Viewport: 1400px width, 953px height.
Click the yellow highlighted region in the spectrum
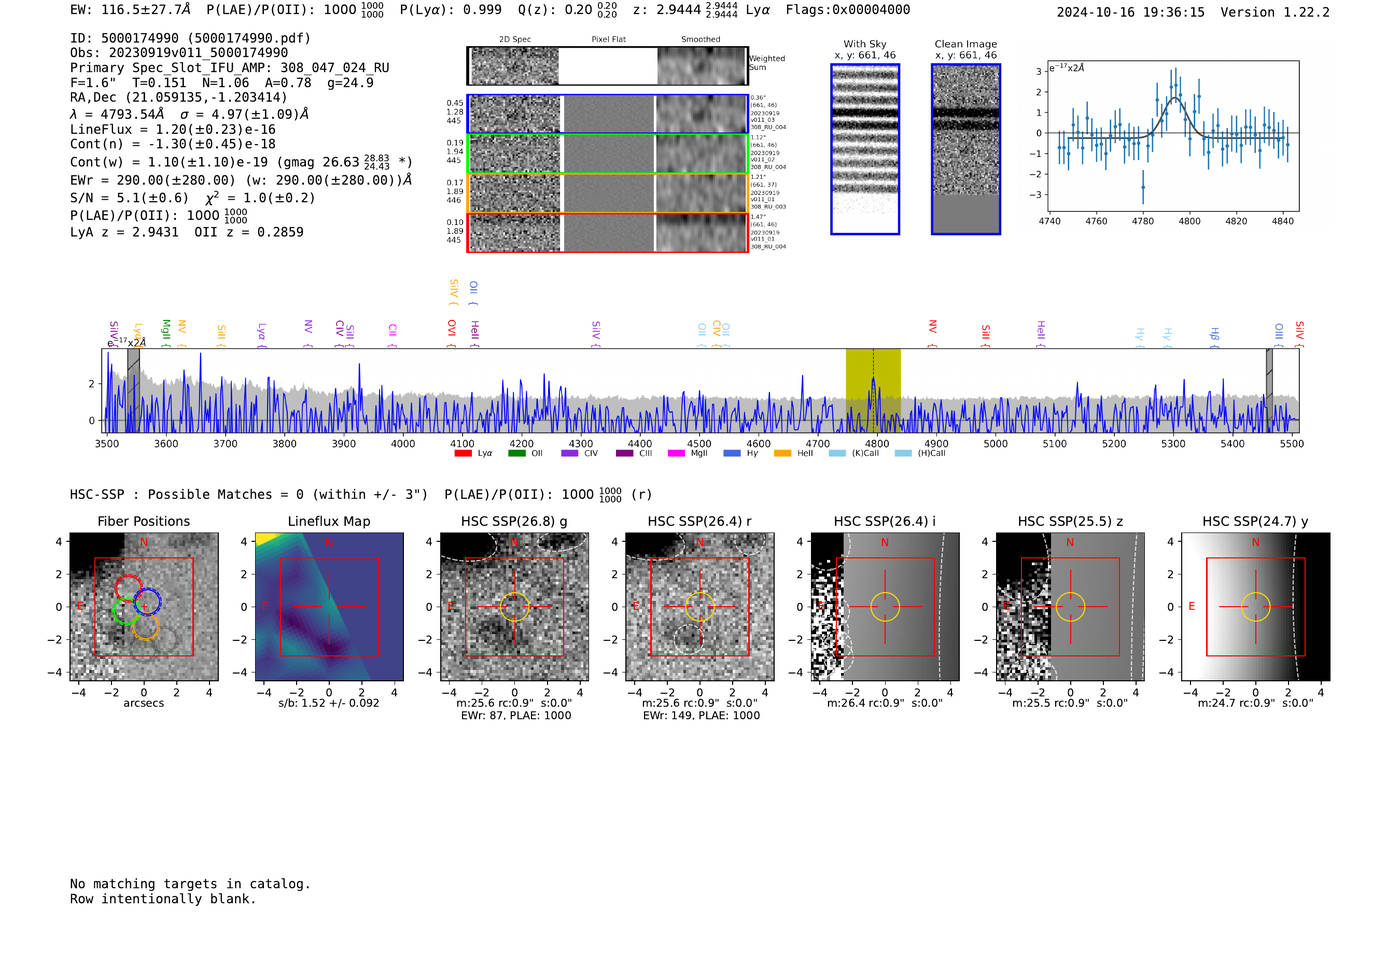click(x=873, y=390)
